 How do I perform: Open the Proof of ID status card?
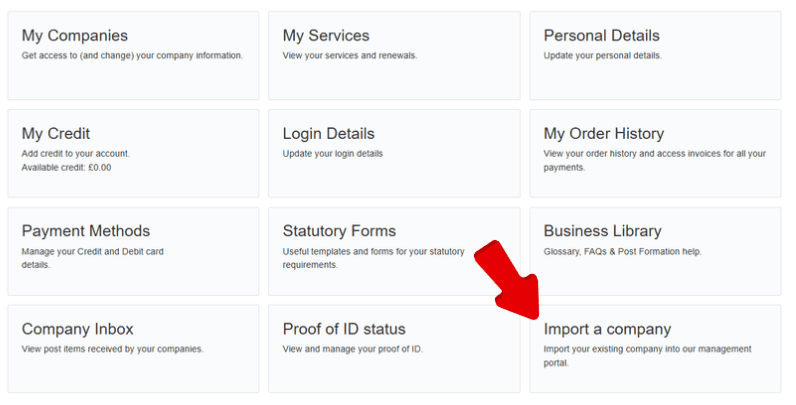[x=394, y=349]
